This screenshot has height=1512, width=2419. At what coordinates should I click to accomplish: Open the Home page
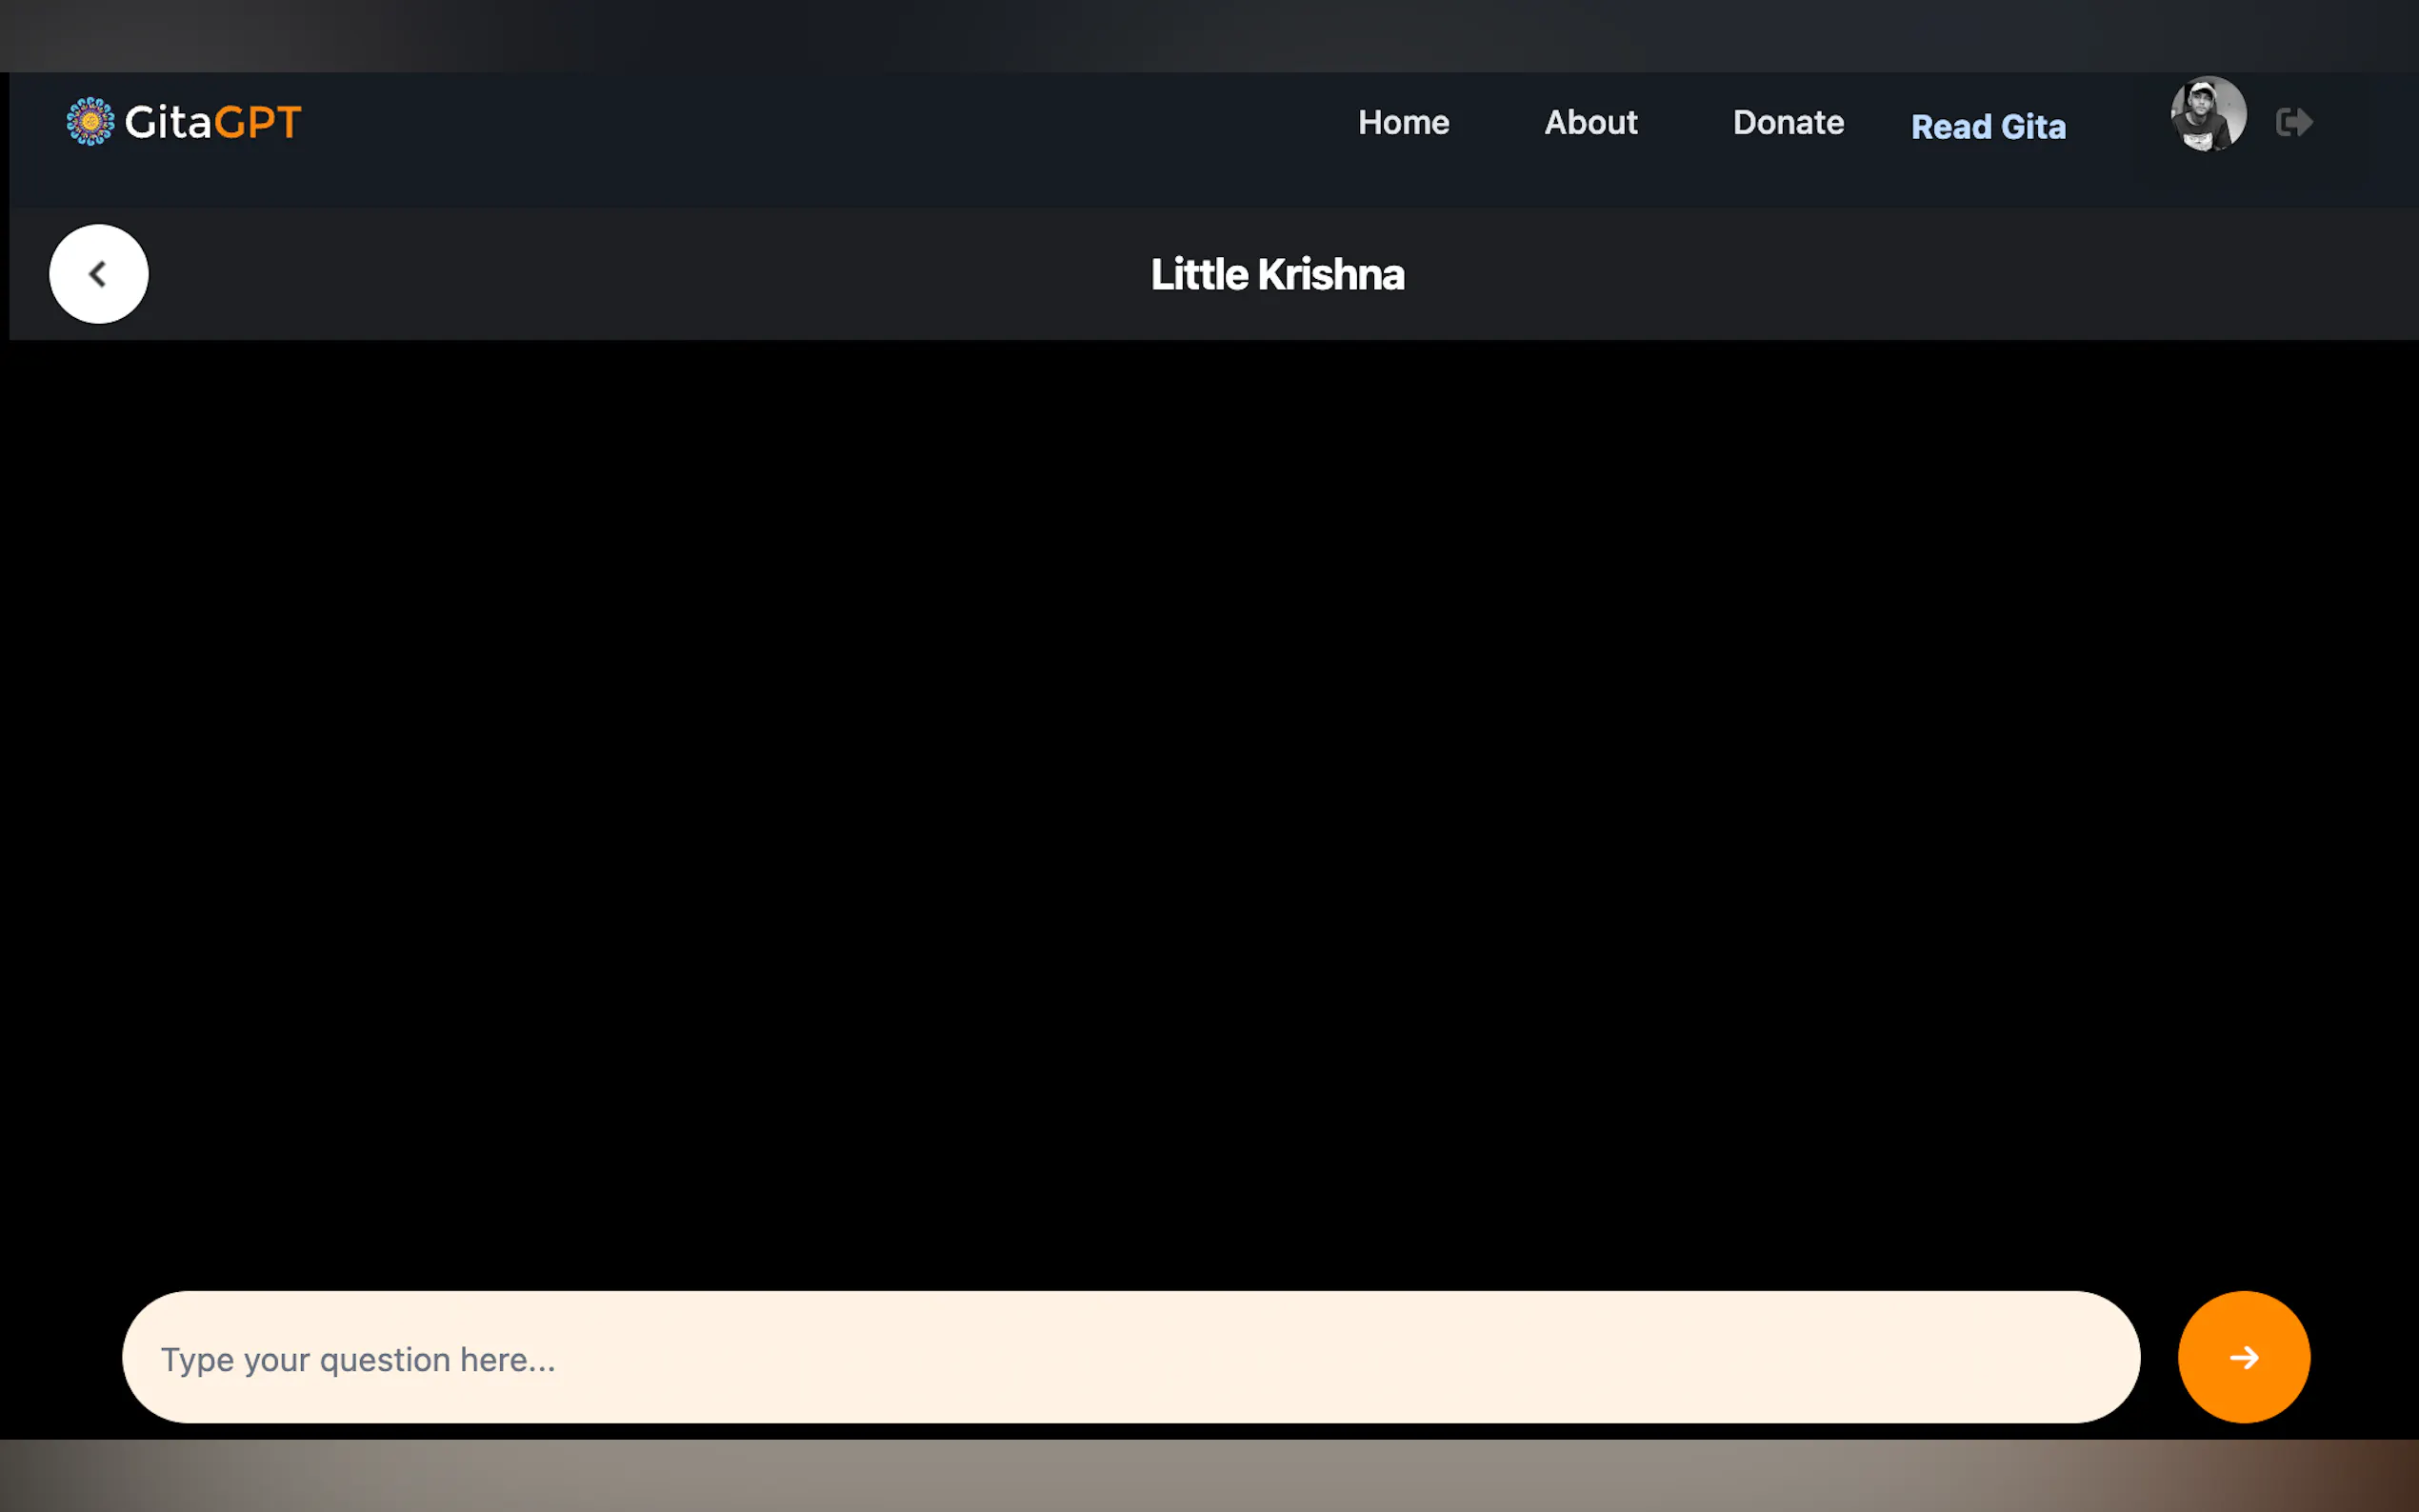1403,122
